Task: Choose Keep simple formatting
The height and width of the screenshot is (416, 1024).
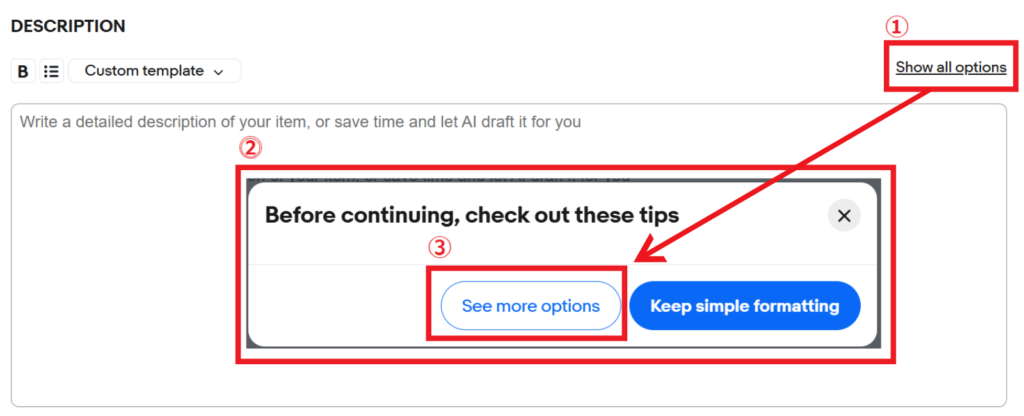Action: [744, 306]
